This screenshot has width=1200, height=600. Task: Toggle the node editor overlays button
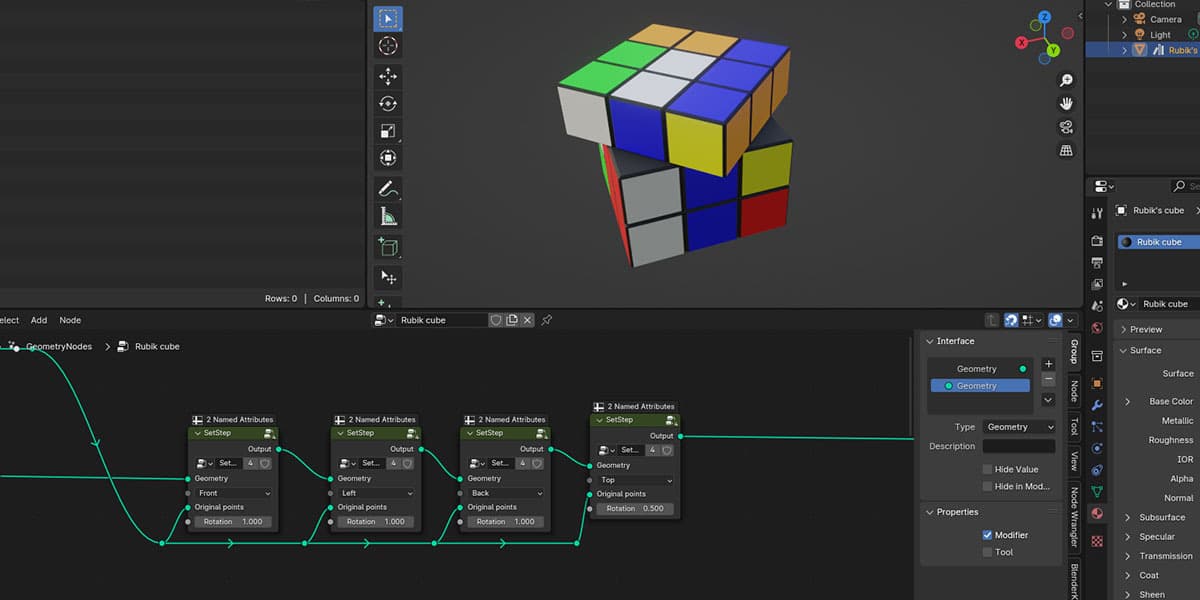pos(1055,320)
